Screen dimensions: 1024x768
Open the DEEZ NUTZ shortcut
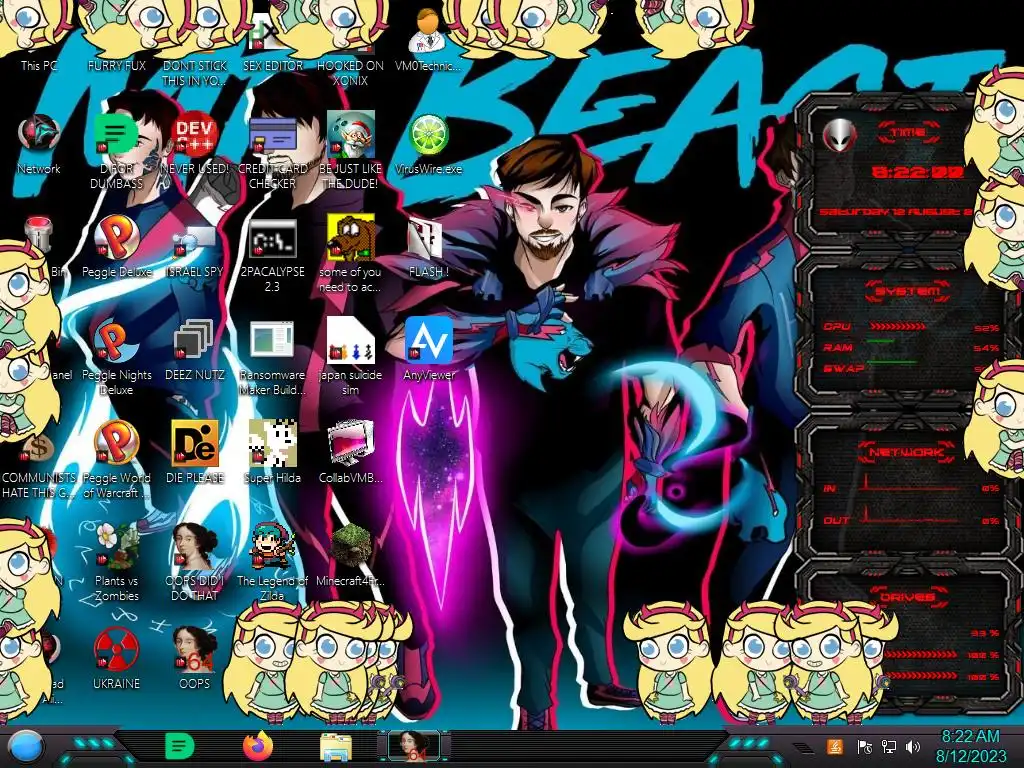pos(195,350)
